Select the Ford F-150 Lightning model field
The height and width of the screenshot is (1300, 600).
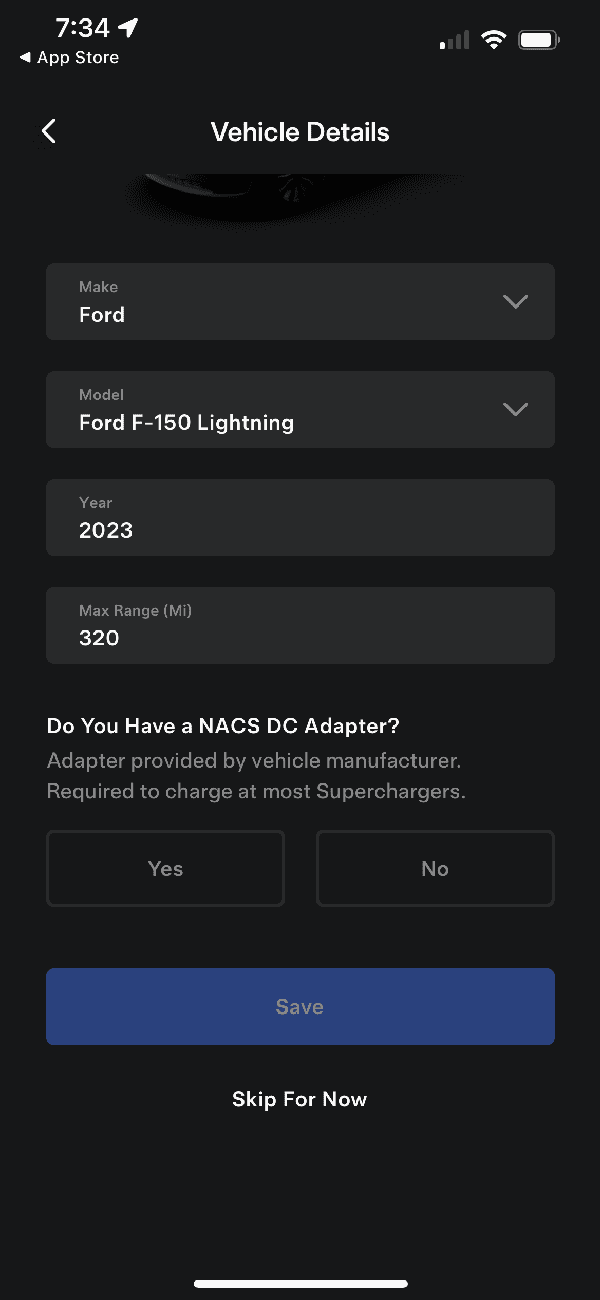click(280, 410)
